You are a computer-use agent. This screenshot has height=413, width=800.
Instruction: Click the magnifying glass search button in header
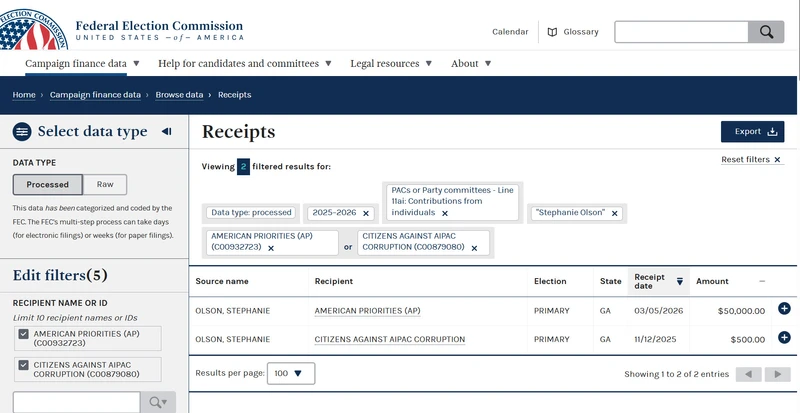[766, 32]
